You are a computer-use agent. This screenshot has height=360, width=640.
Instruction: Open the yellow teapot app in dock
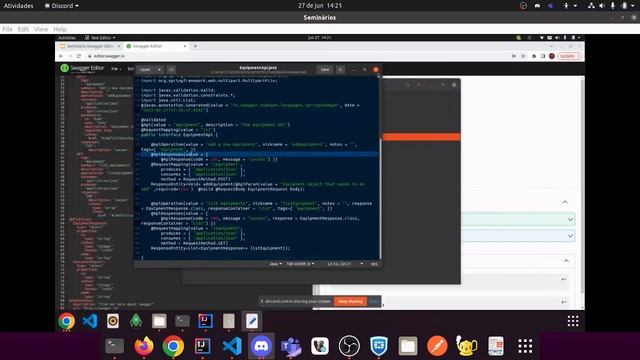467,346
